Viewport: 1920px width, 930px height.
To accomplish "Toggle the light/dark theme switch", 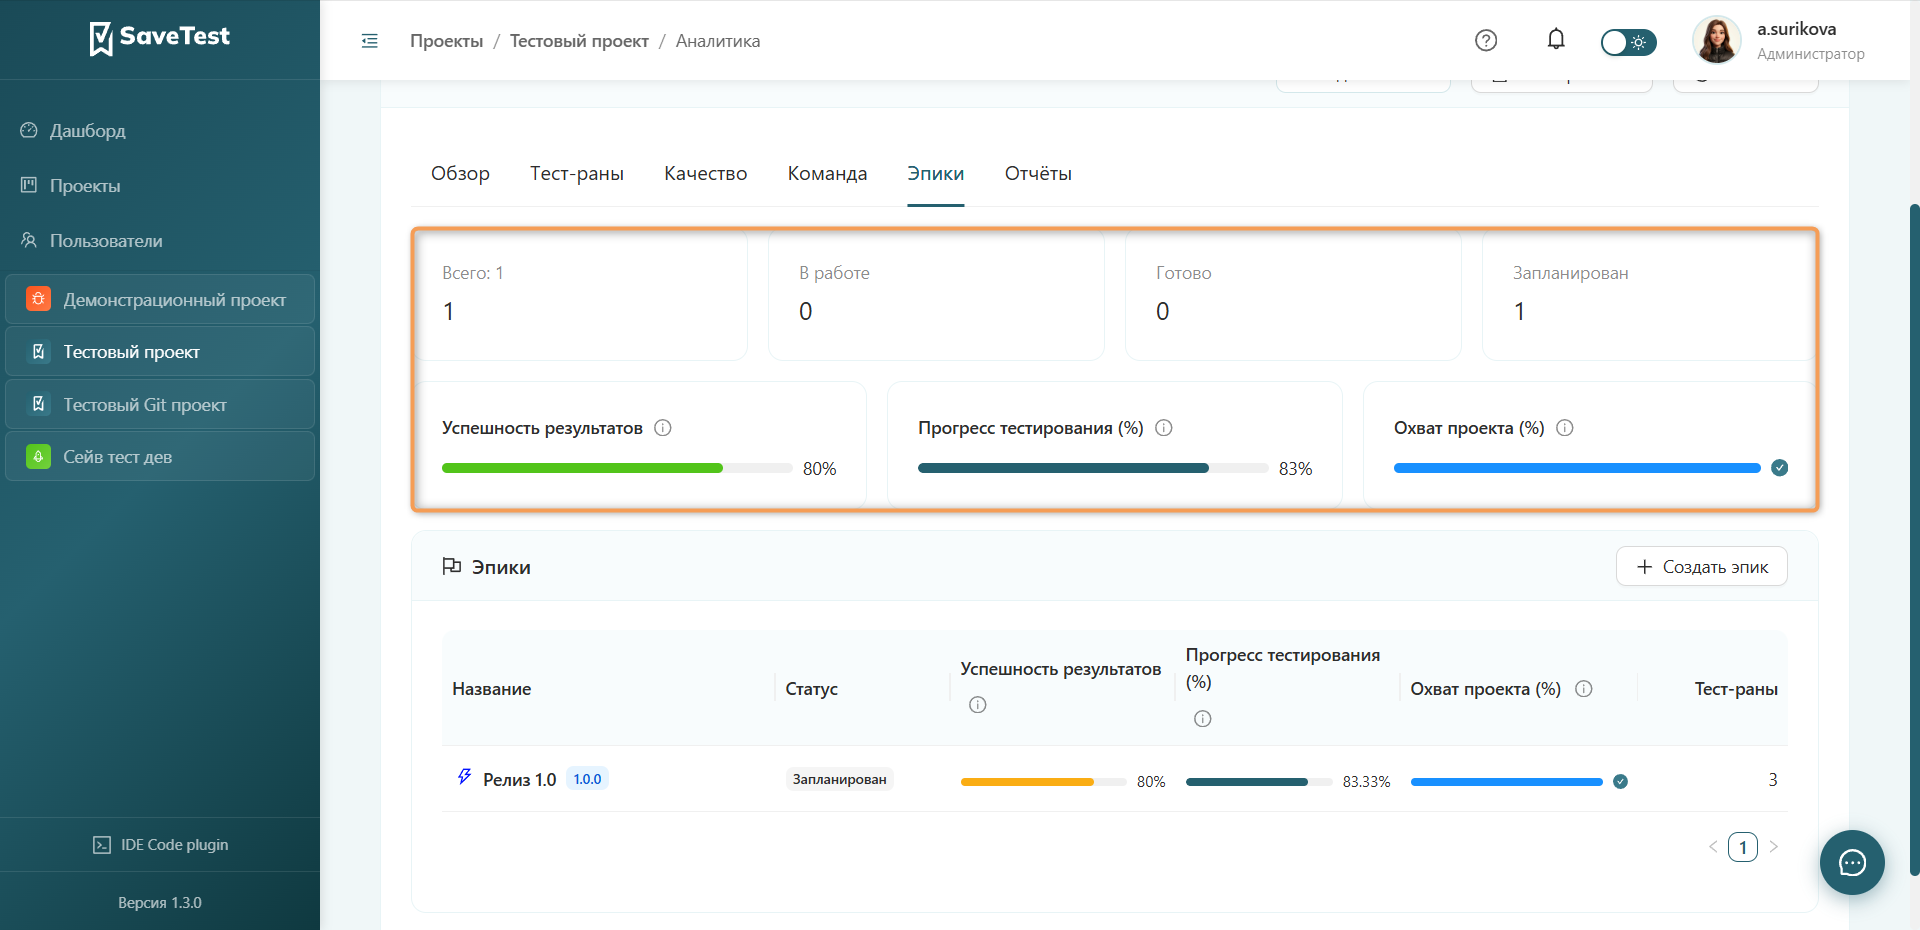I will 1628,42.
